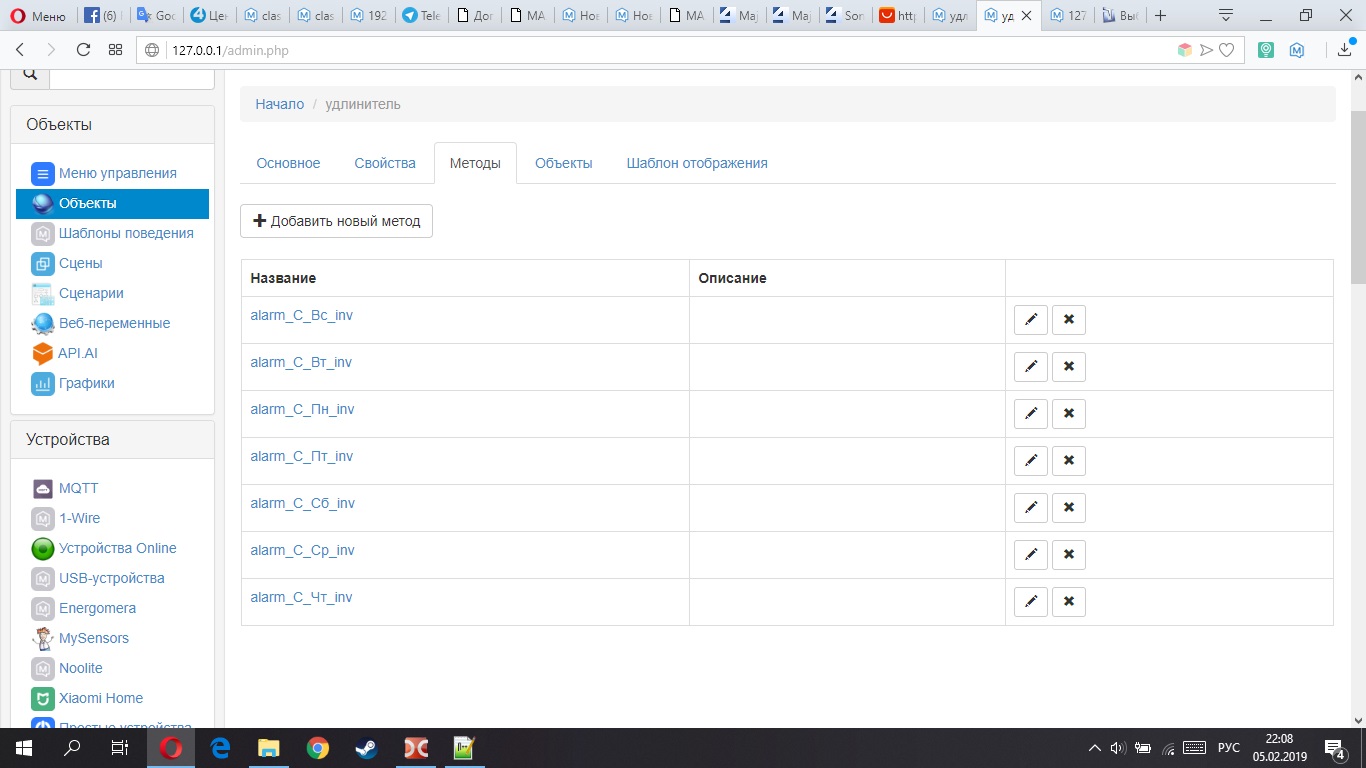
Task: Click Добавить новый метод button
Action: pyautogui.click(x=336, y=221)
